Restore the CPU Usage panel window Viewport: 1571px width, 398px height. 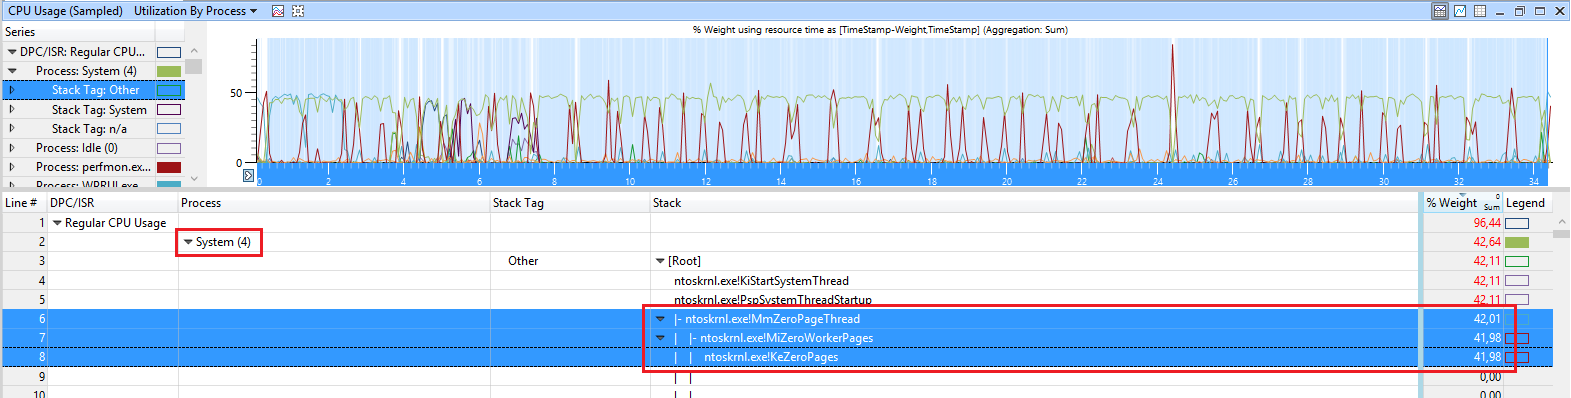click(1520, 11)
